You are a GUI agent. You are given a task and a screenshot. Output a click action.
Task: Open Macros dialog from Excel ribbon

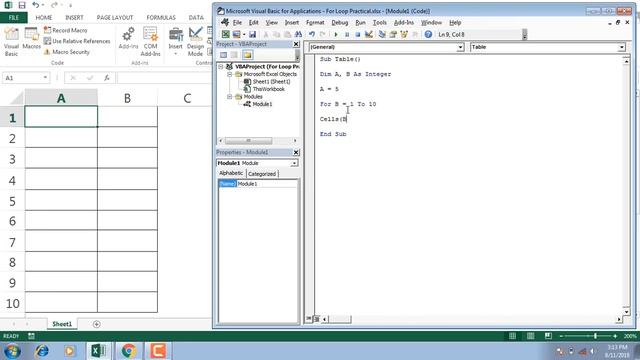(31, 39)
